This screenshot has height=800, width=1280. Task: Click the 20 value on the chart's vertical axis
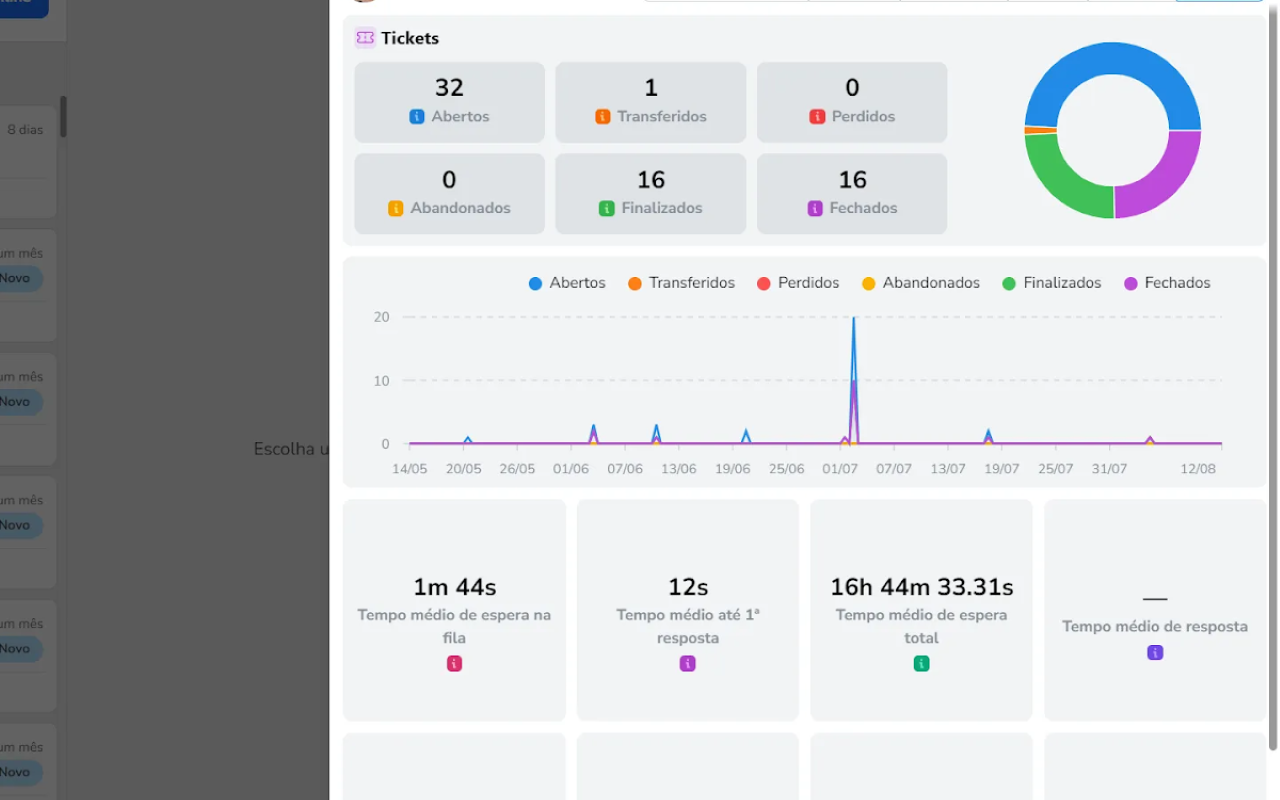click(x=381, y=317)
